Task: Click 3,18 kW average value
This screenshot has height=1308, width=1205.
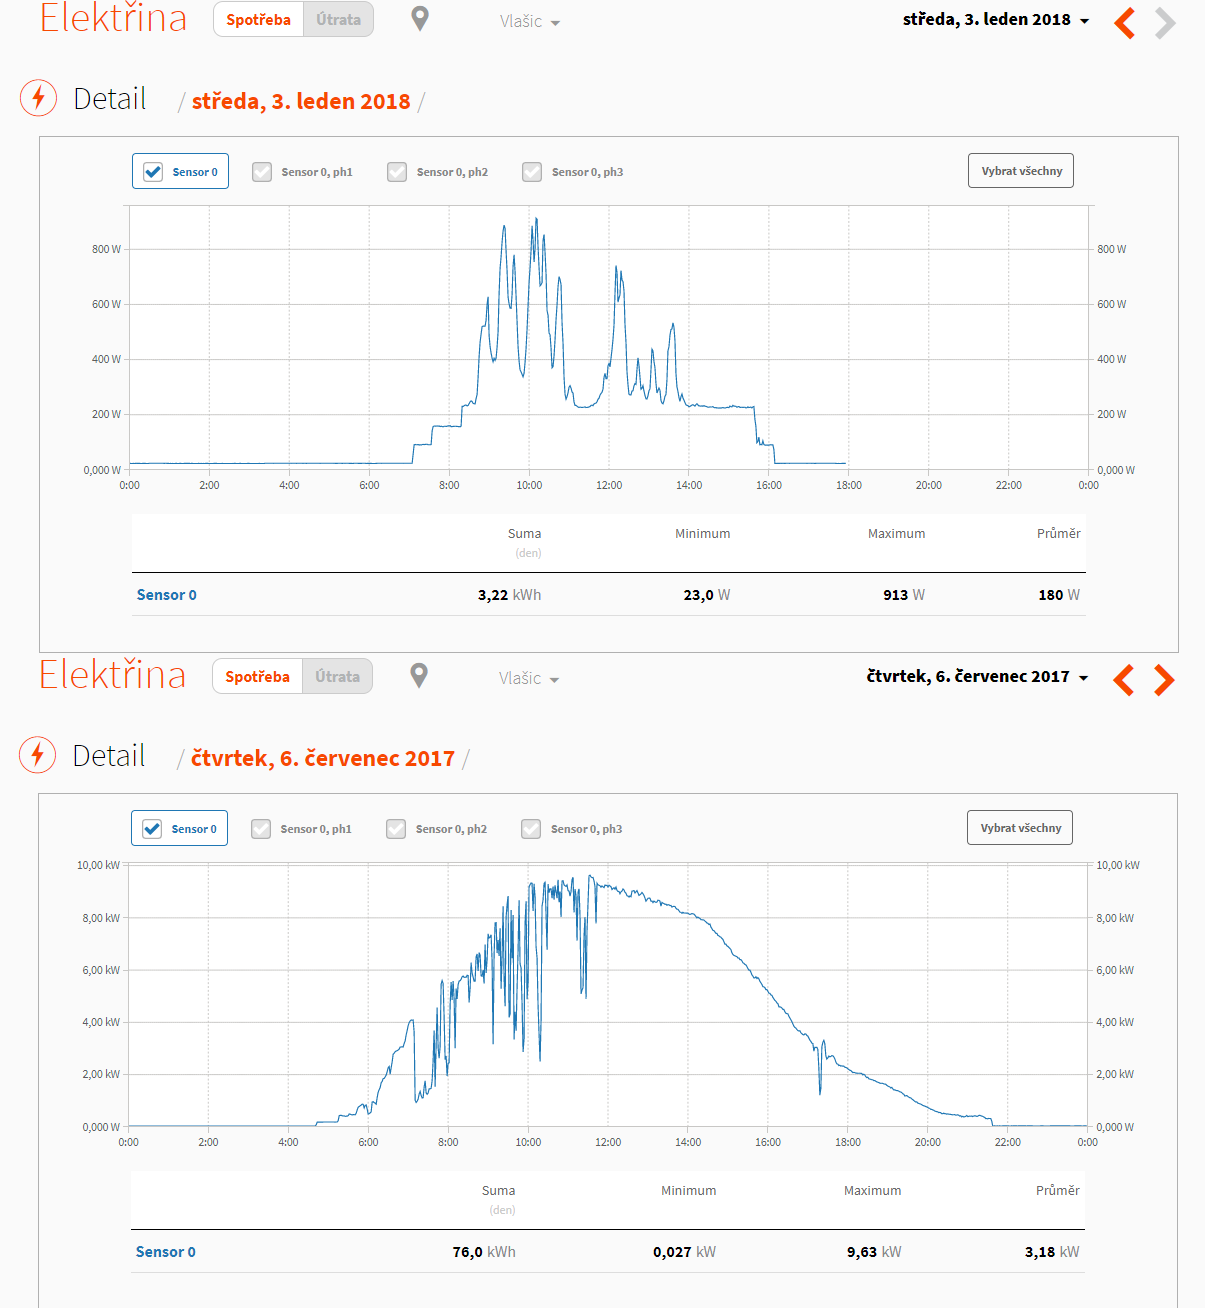Action: click(1052, 1252)
